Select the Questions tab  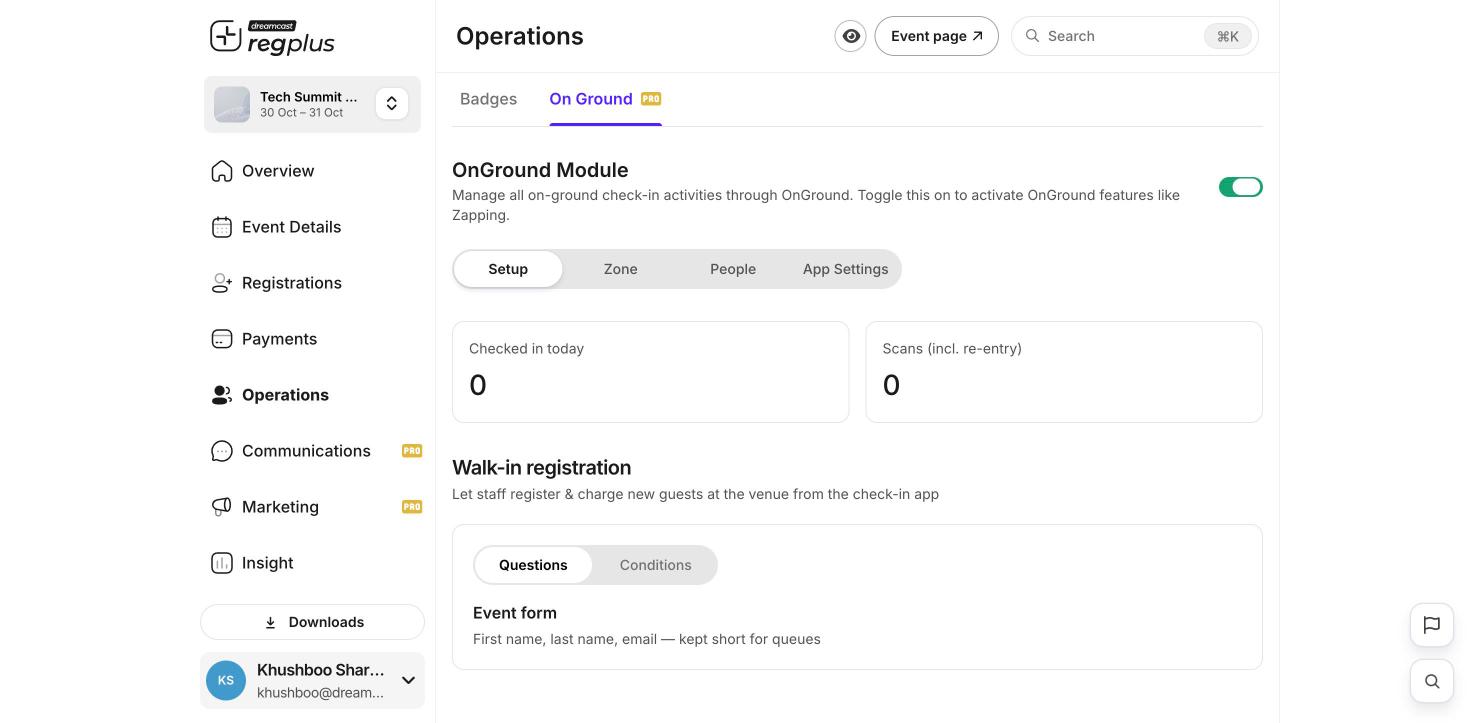coord(533,565)
